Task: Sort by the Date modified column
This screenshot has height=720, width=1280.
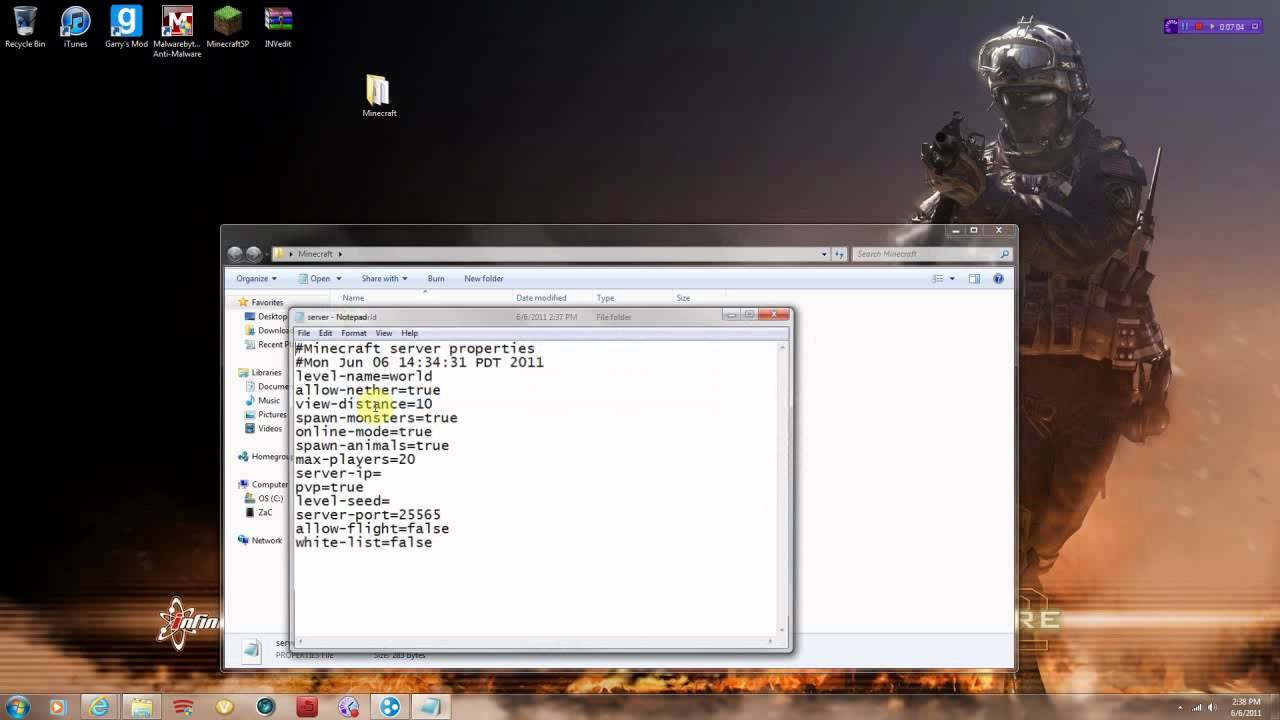Action: tap(541, 298)
